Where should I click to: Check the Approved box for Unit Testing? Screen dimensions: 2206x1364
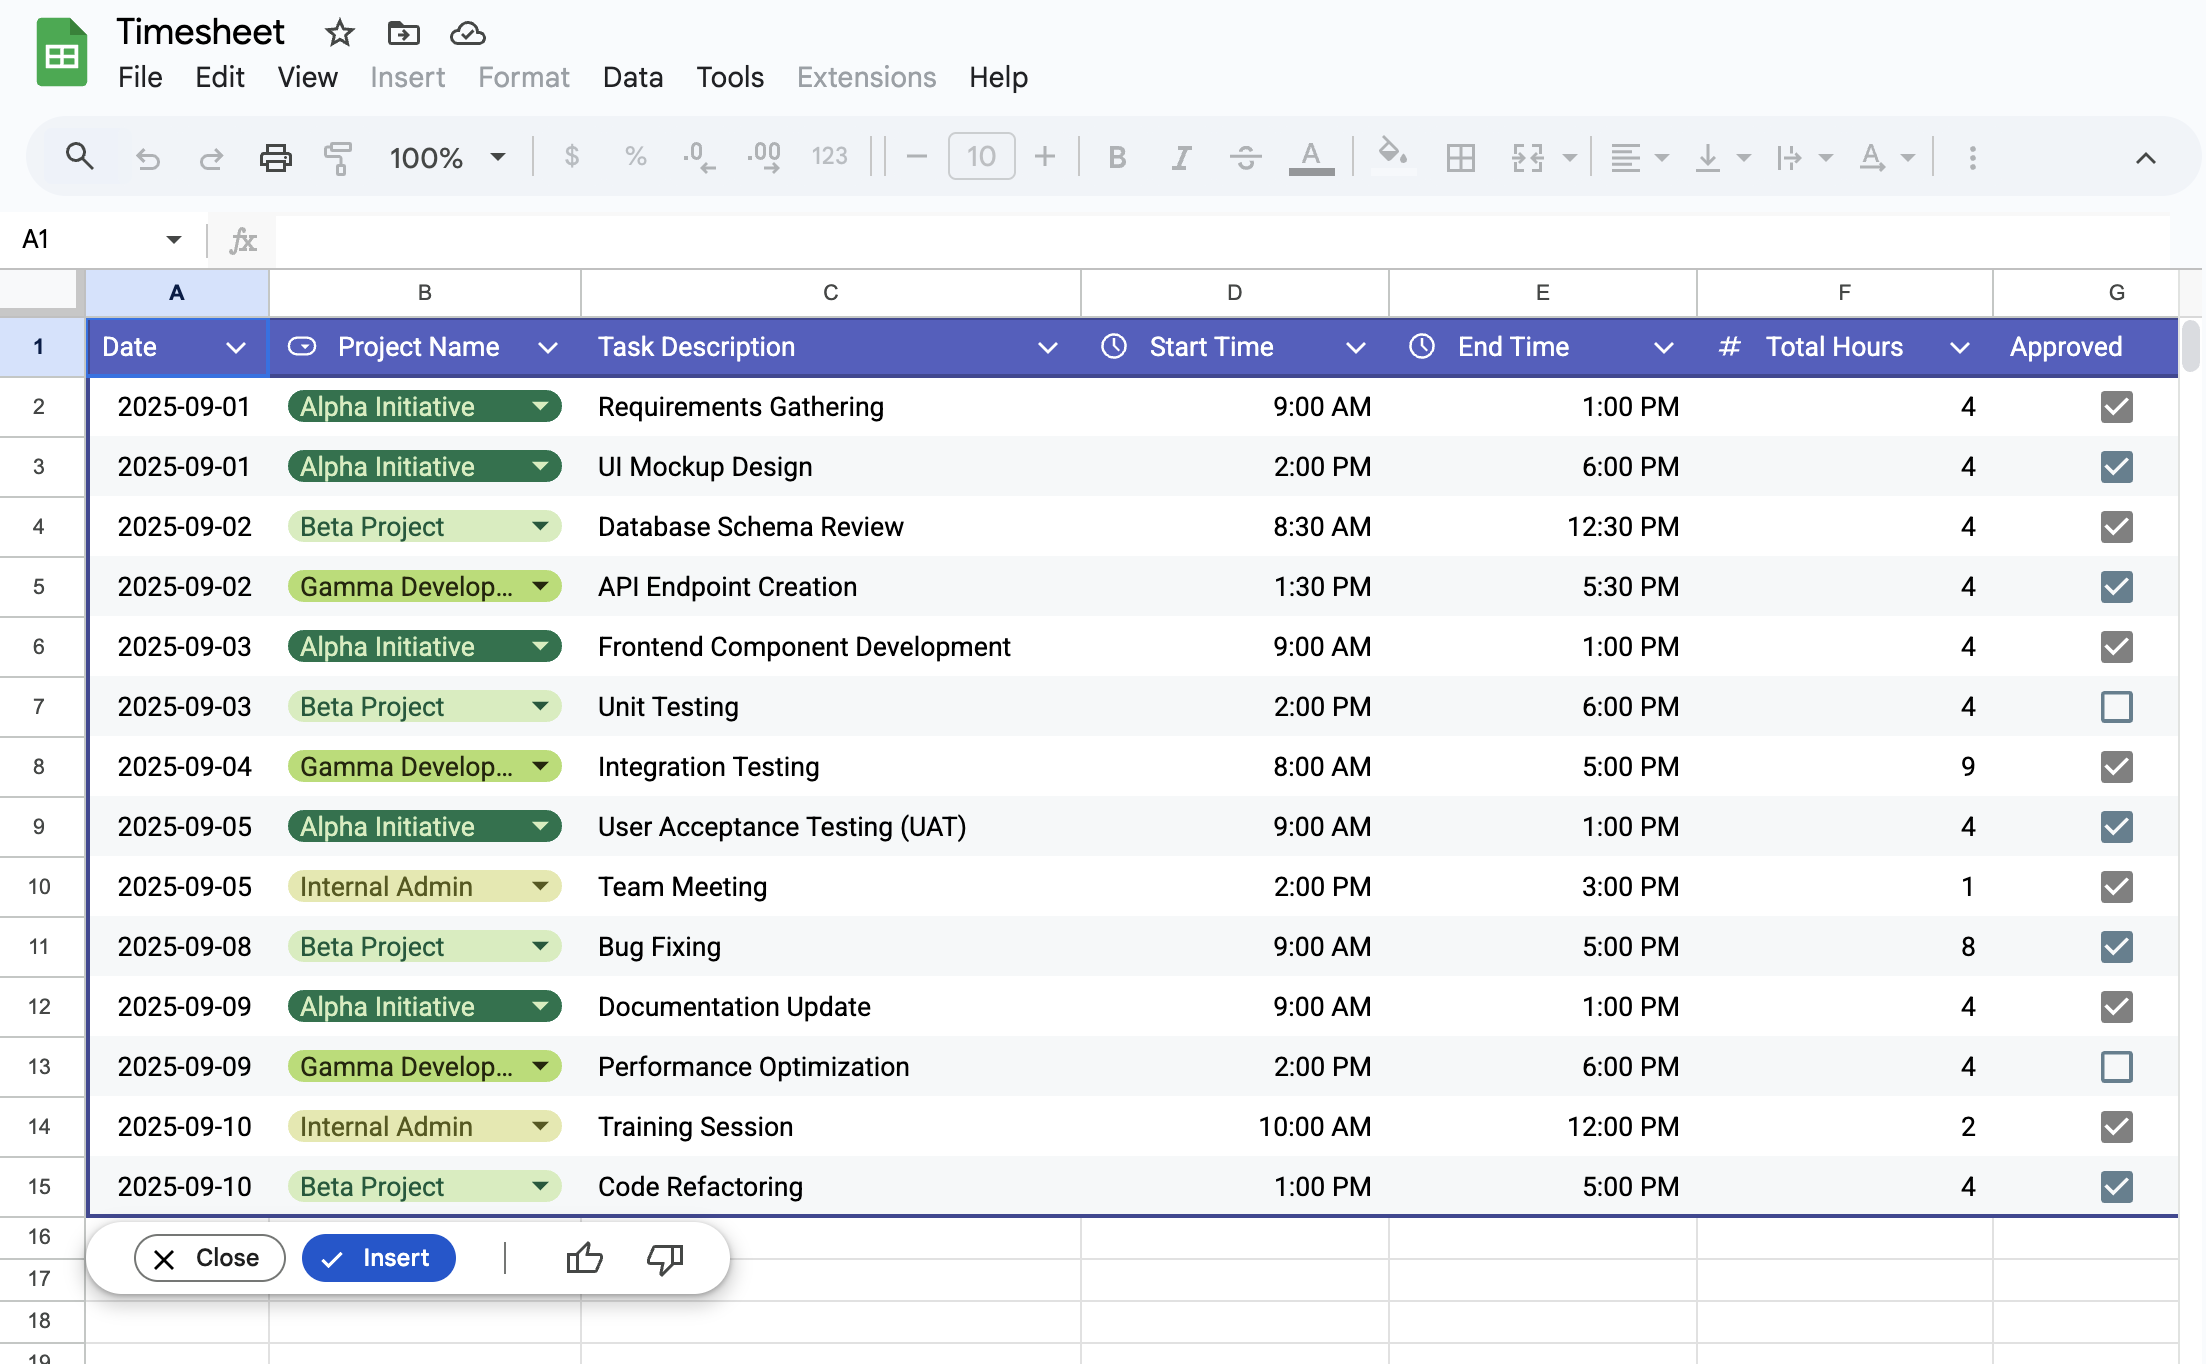click(2116, 707)
